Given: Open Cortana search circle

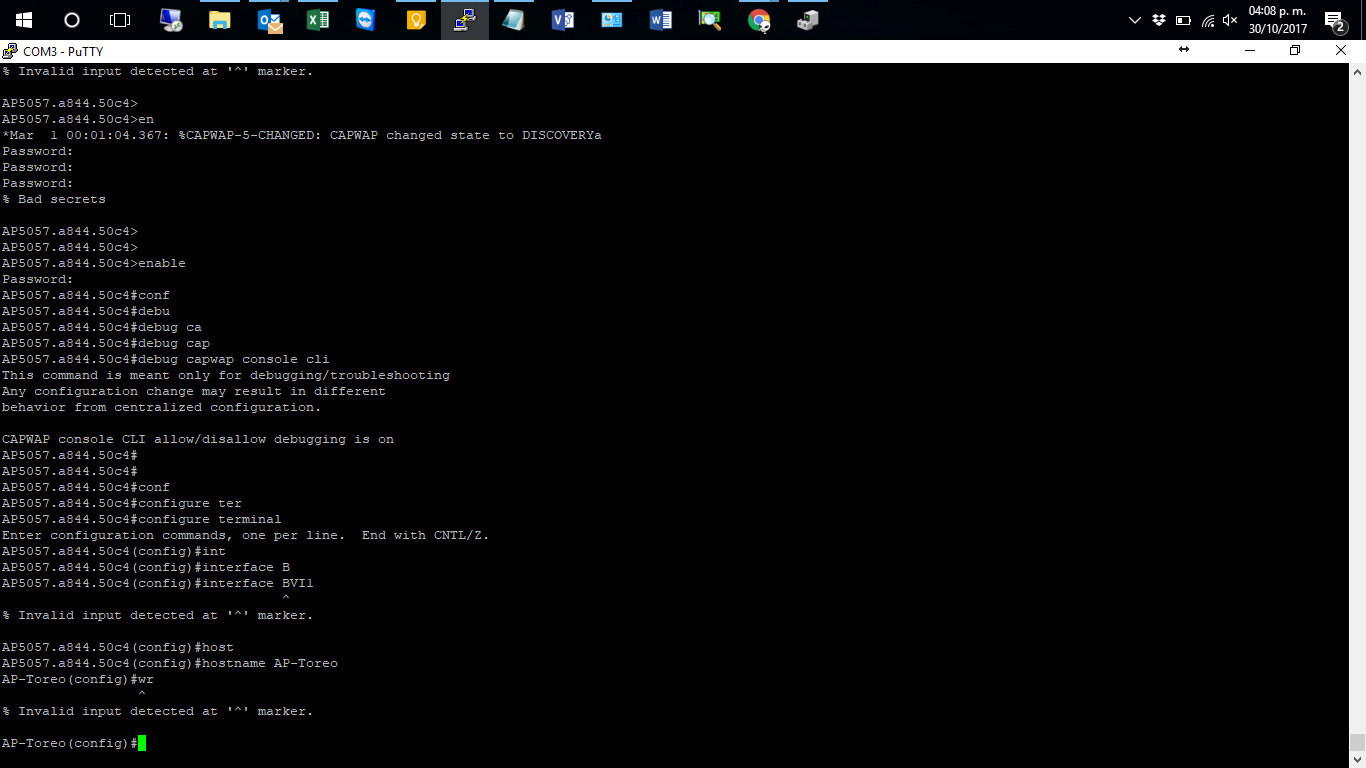Looking at the screenshot, I should pos(72,20).
